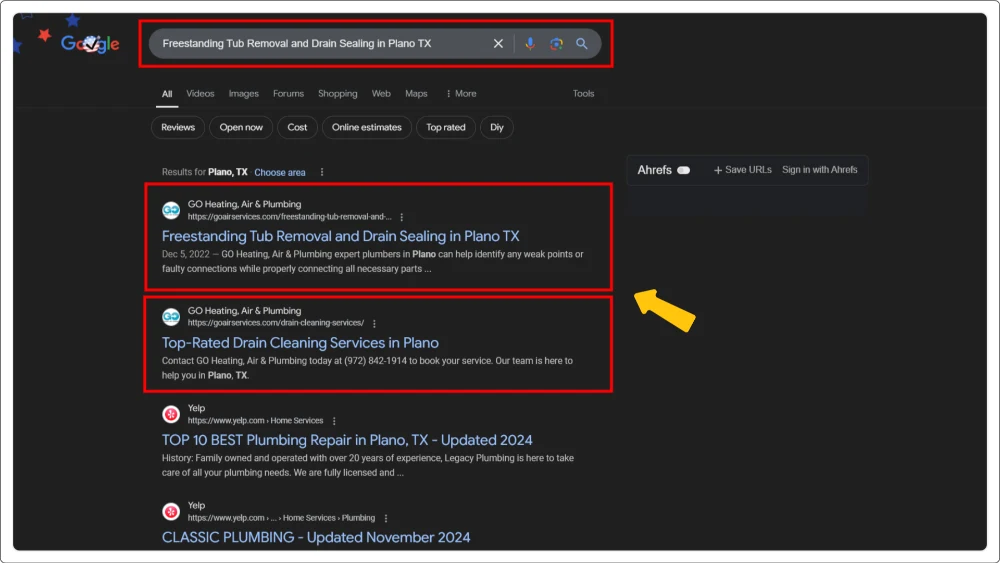Open the Tools options
1000x563 pixels.
tap(583, 94)
